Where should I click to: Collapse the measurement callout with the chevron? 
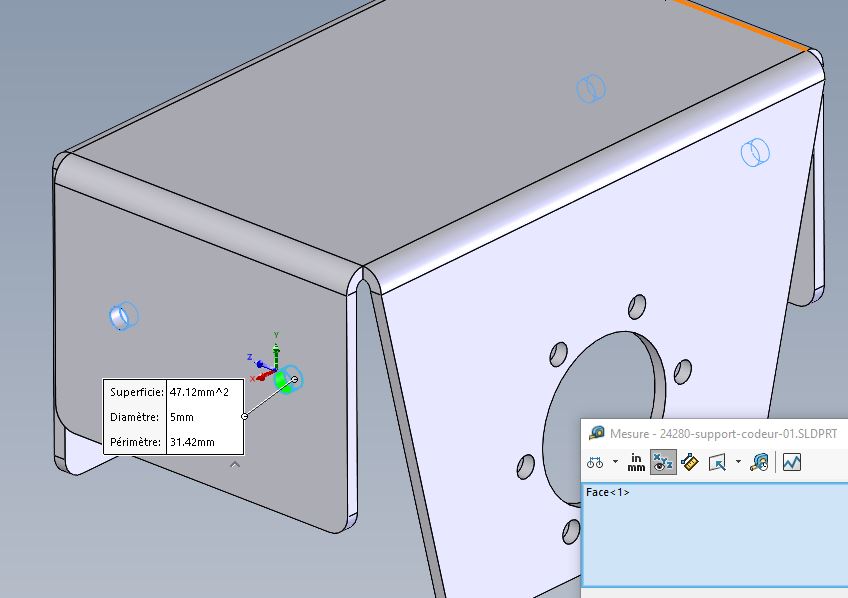coord(235,464)
